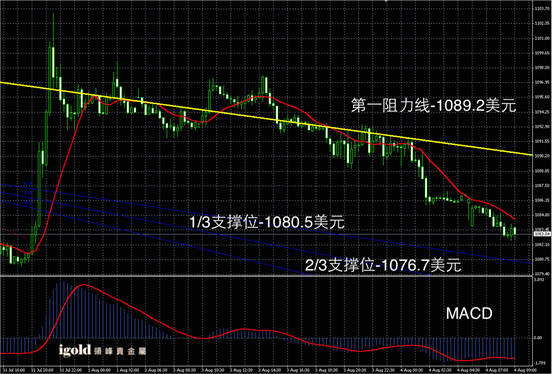Viewport: 552px width, 374px height.
Task: Click the red MACD signal line peak
Action: [82, 285]
